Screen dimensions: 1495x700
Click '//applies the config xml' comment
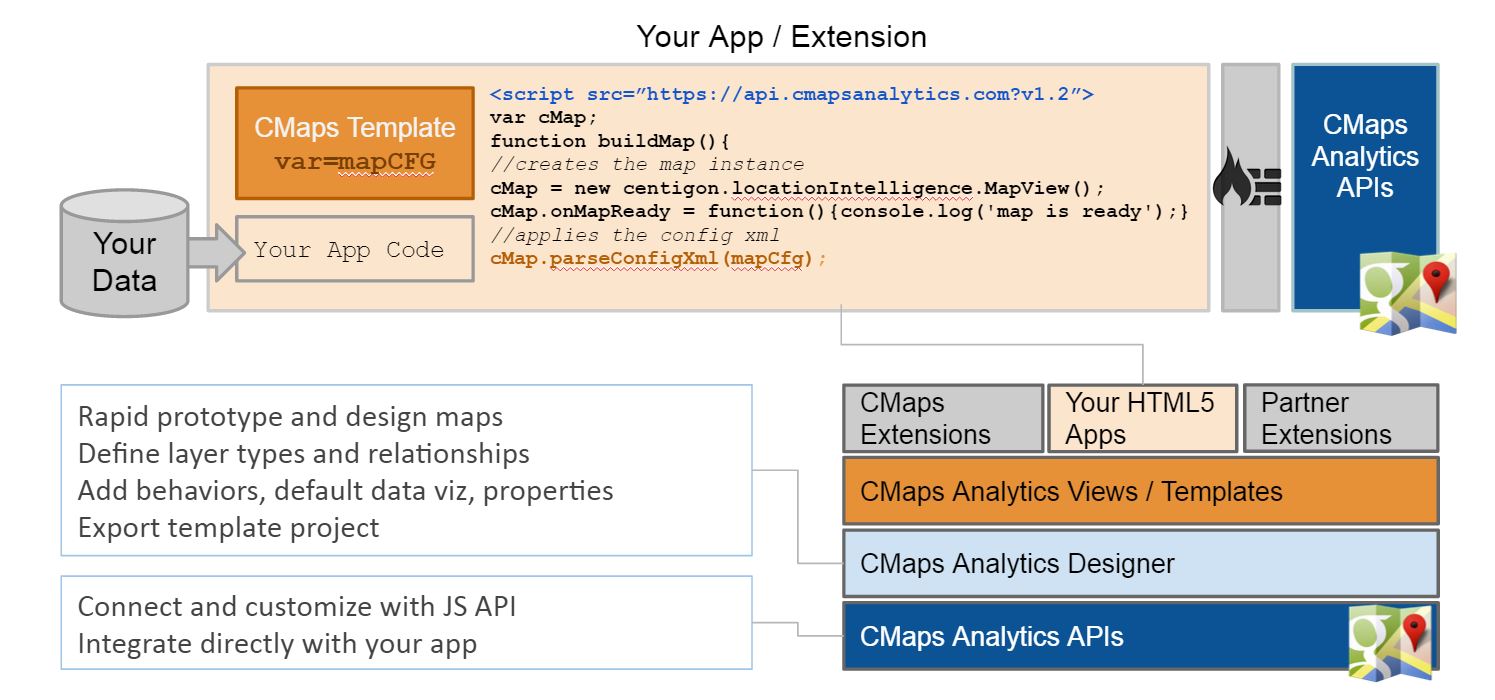click(x=635, y=235)
